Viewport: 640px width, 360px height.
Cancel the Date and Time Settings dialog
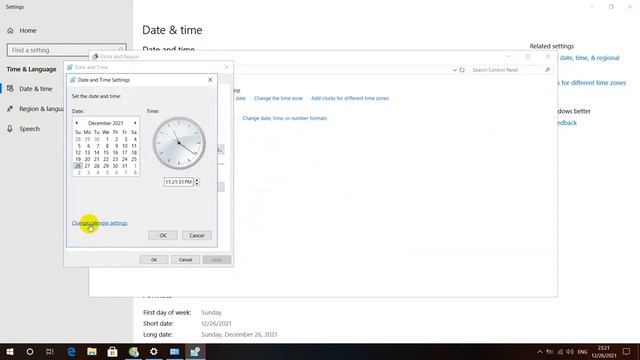coord(197,236)
